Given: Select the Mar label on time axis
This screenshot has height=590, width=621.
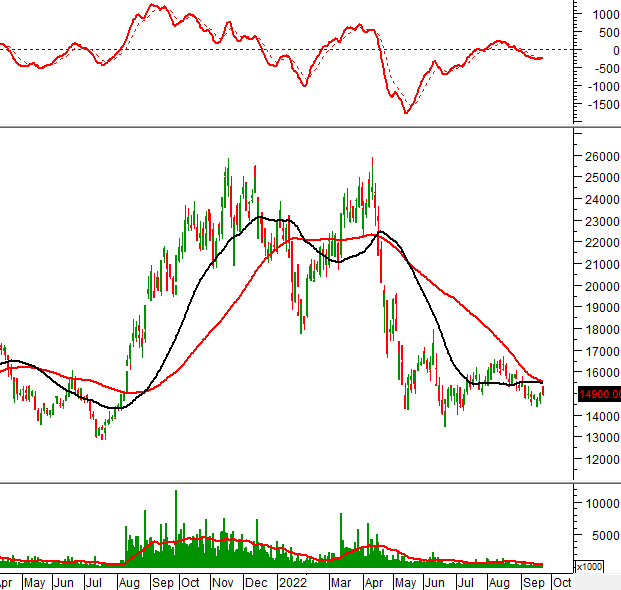Looking at the screenshot, I should click(x=341, y=582).
